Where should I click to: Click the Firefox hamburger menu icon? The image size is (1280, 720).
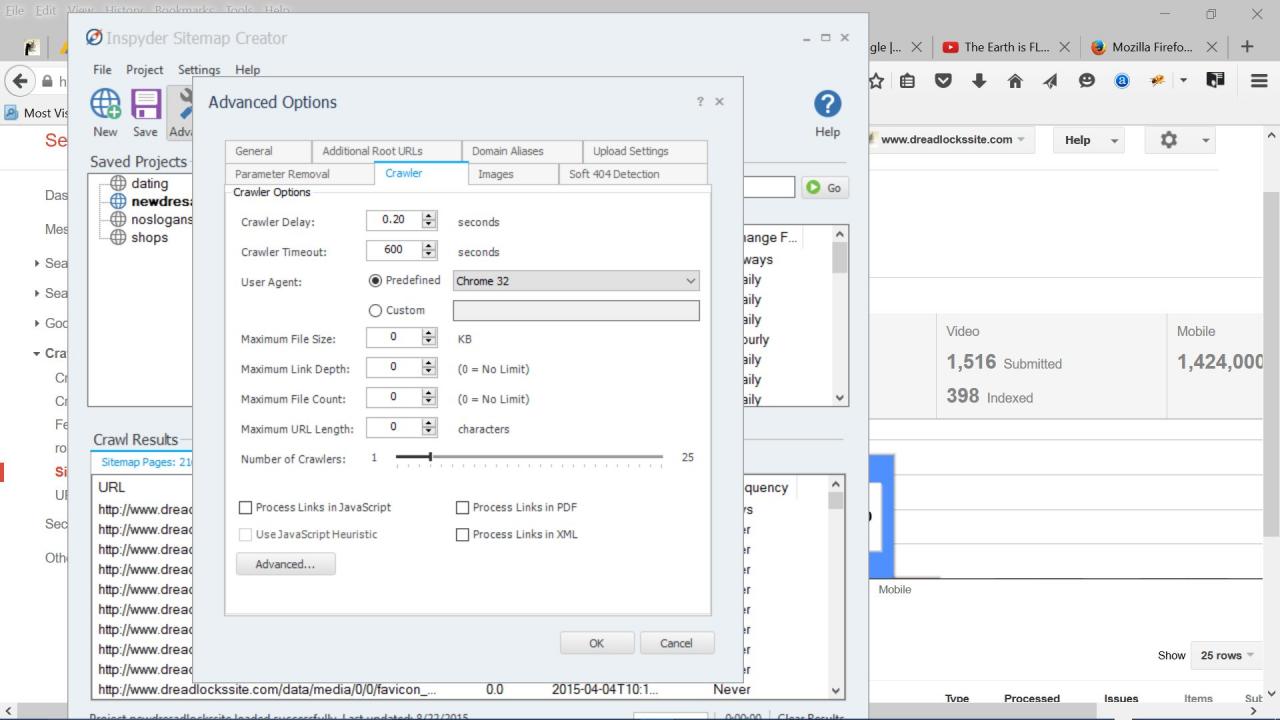point(1259,82)
